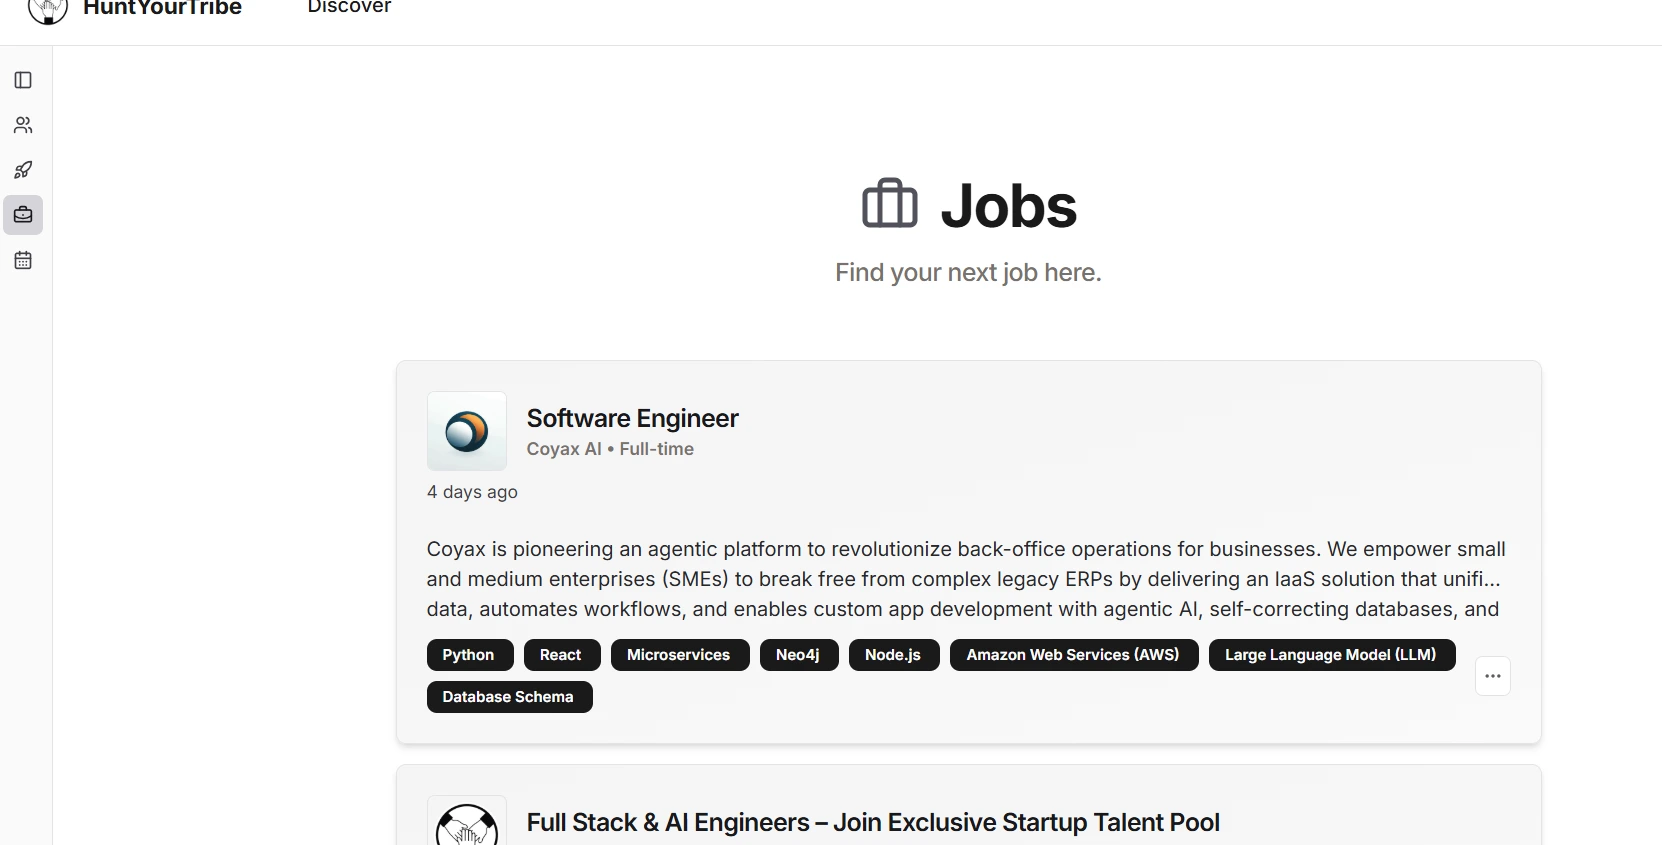This screenshot has height=845, width=1662.
Task: Click the Python skill tag
Action: 469,655
